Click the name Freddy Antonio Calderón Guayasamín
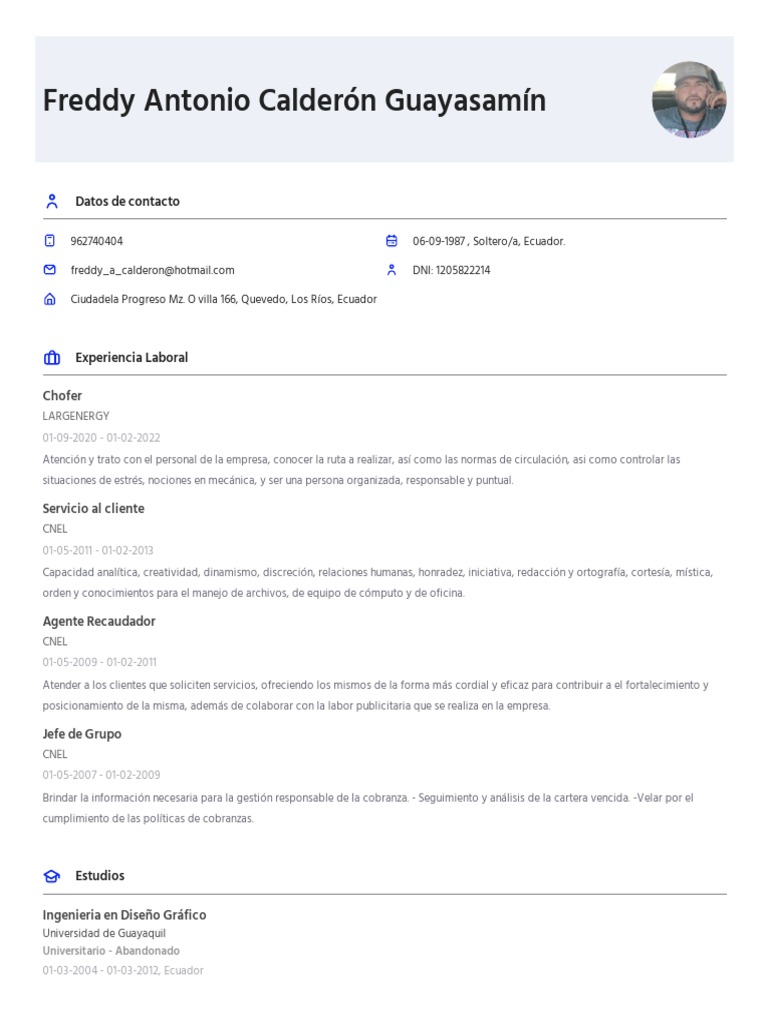 pos(295,101)
